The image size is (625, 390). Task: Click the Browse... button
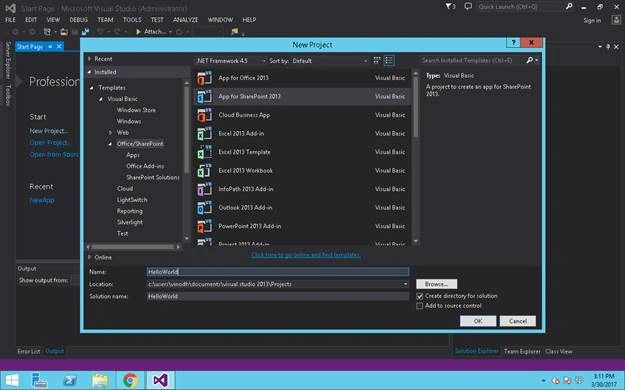tap(436, 284)
